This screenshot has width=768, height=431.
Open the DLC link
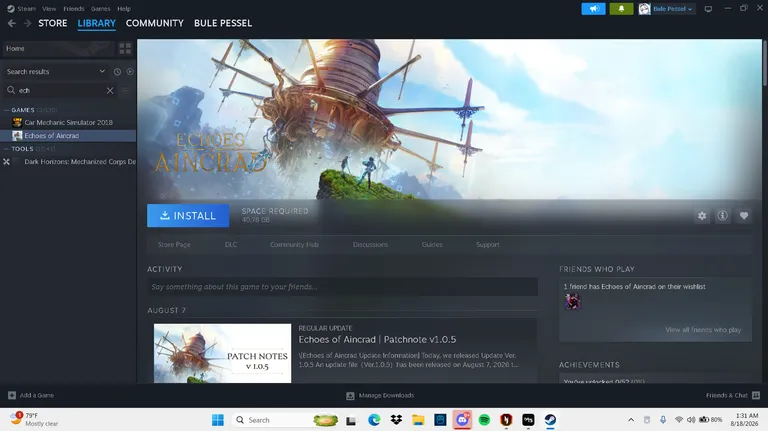point(231,244)
